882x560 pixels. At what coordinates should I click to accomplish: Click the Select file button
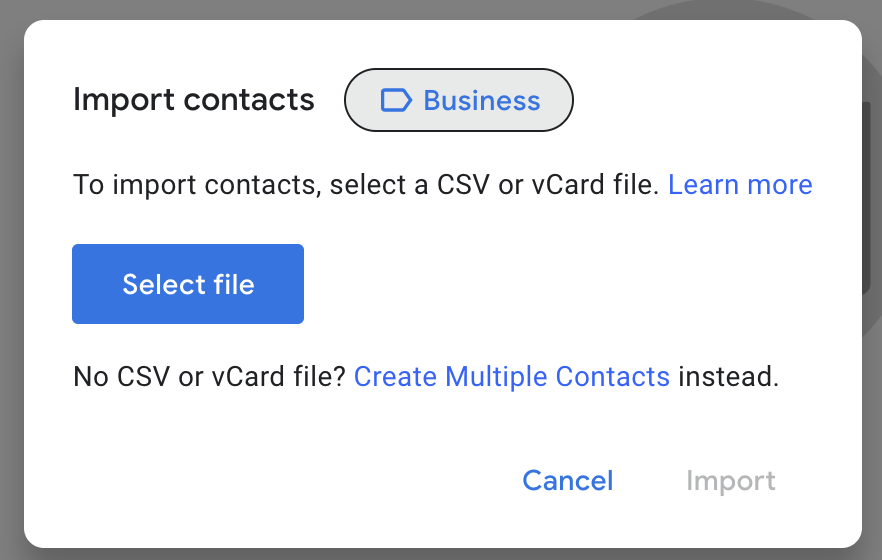(x=188, y=284)
